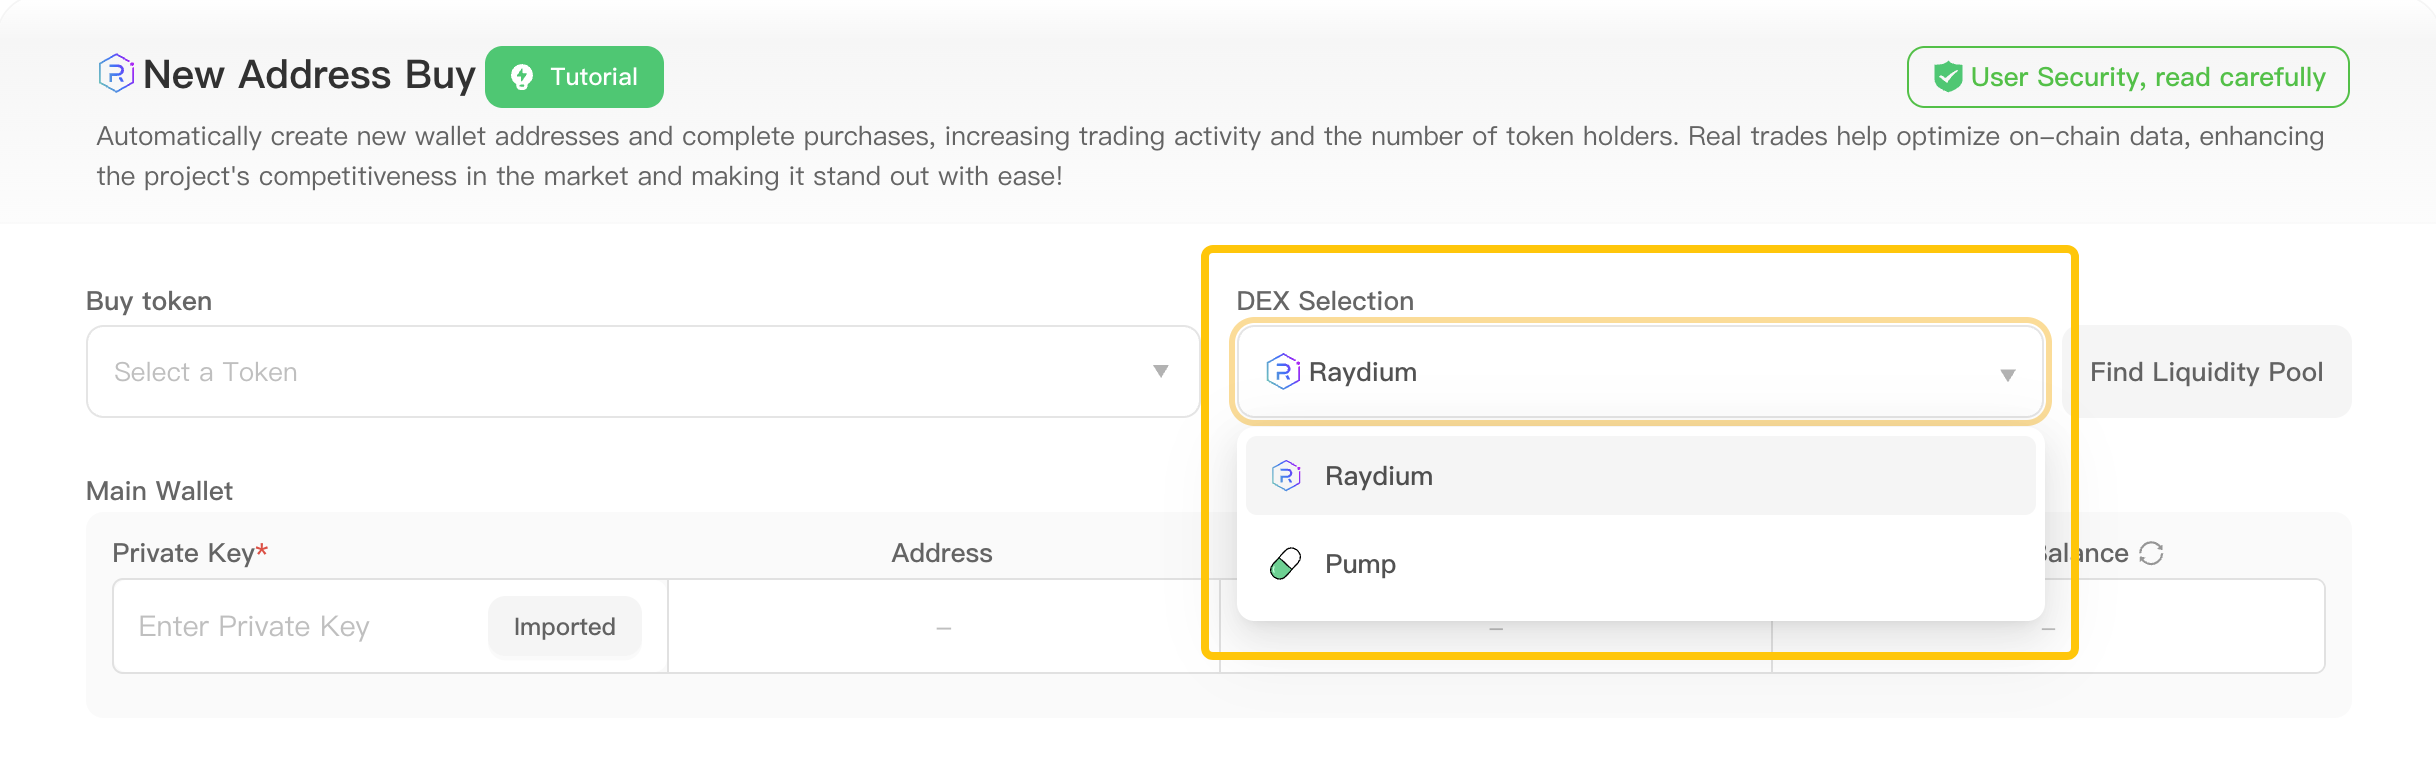
Task: Click the green shield security icon
Action: coord(1947,77)
